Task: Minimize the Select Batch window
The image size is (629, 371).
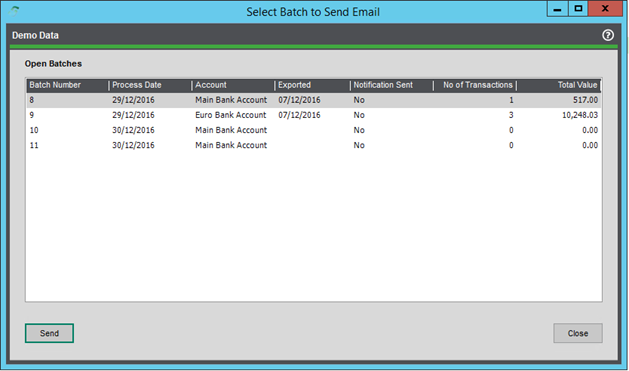Action: click(557, 9)
